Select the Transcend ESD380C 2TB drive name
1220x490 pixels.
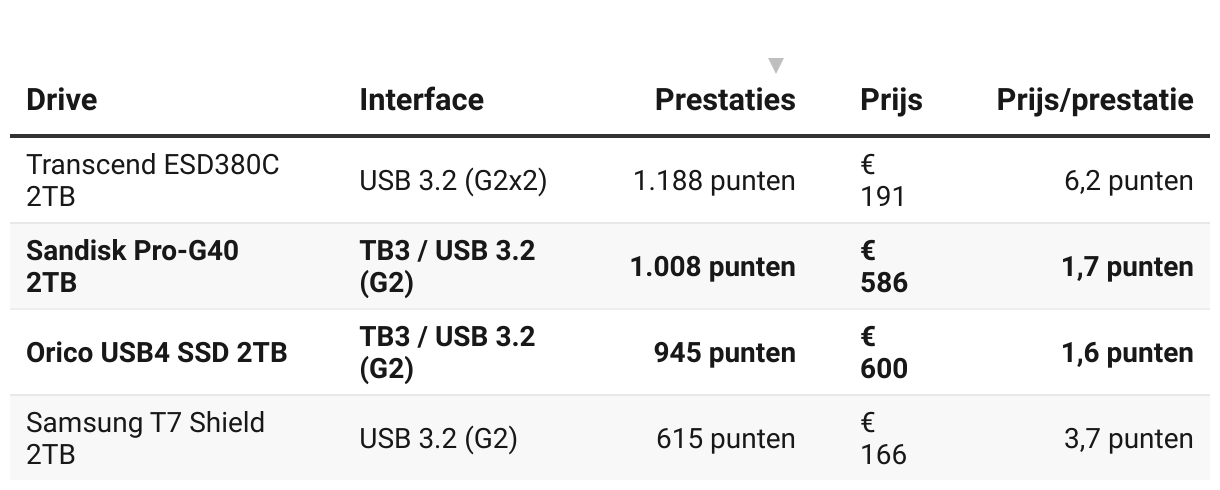tap(153, 181)
